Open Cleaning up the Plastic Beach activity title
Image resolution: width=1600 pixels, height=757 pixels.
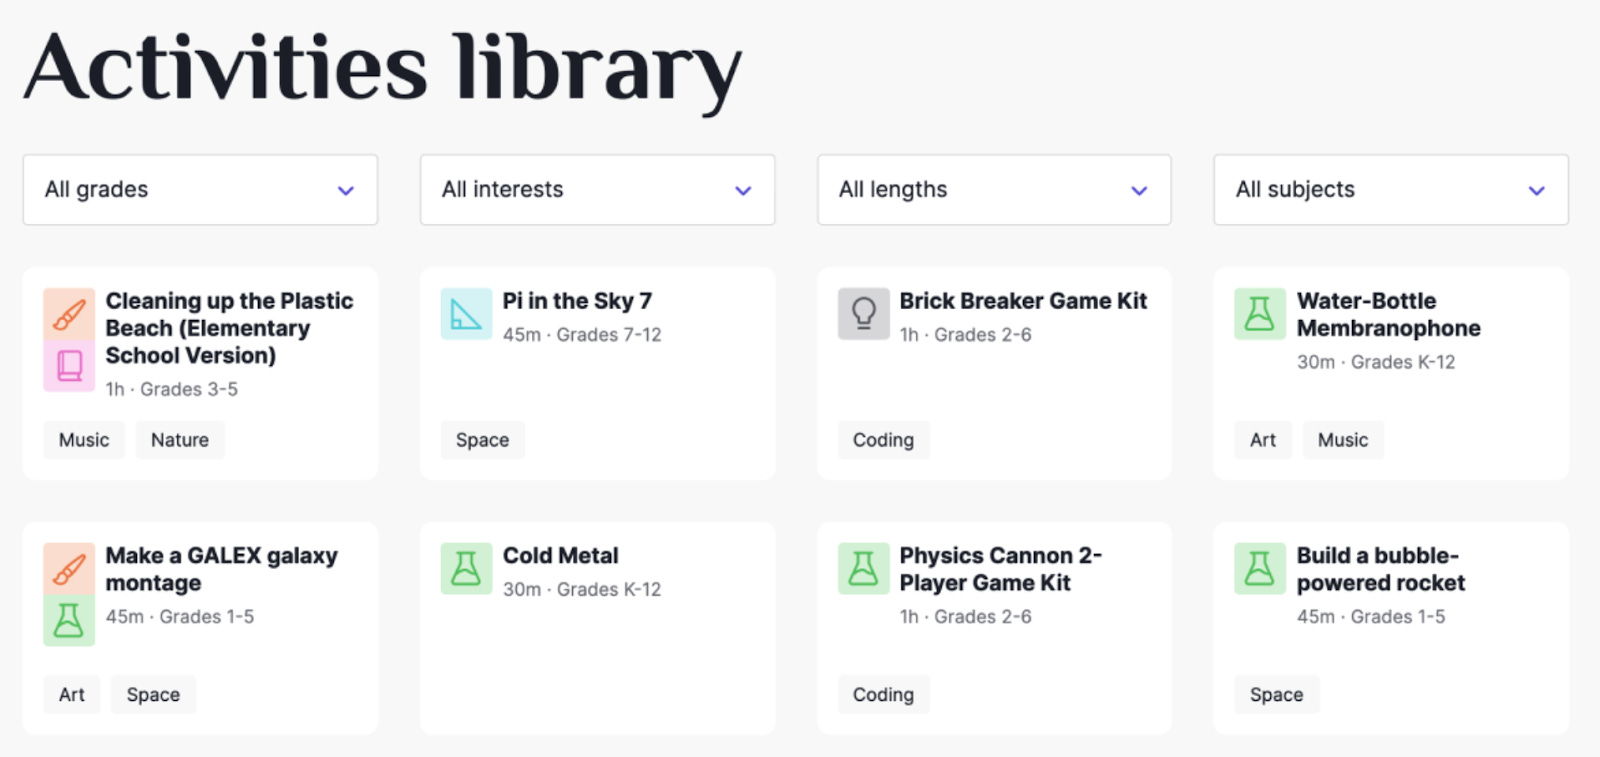[229, 328]
